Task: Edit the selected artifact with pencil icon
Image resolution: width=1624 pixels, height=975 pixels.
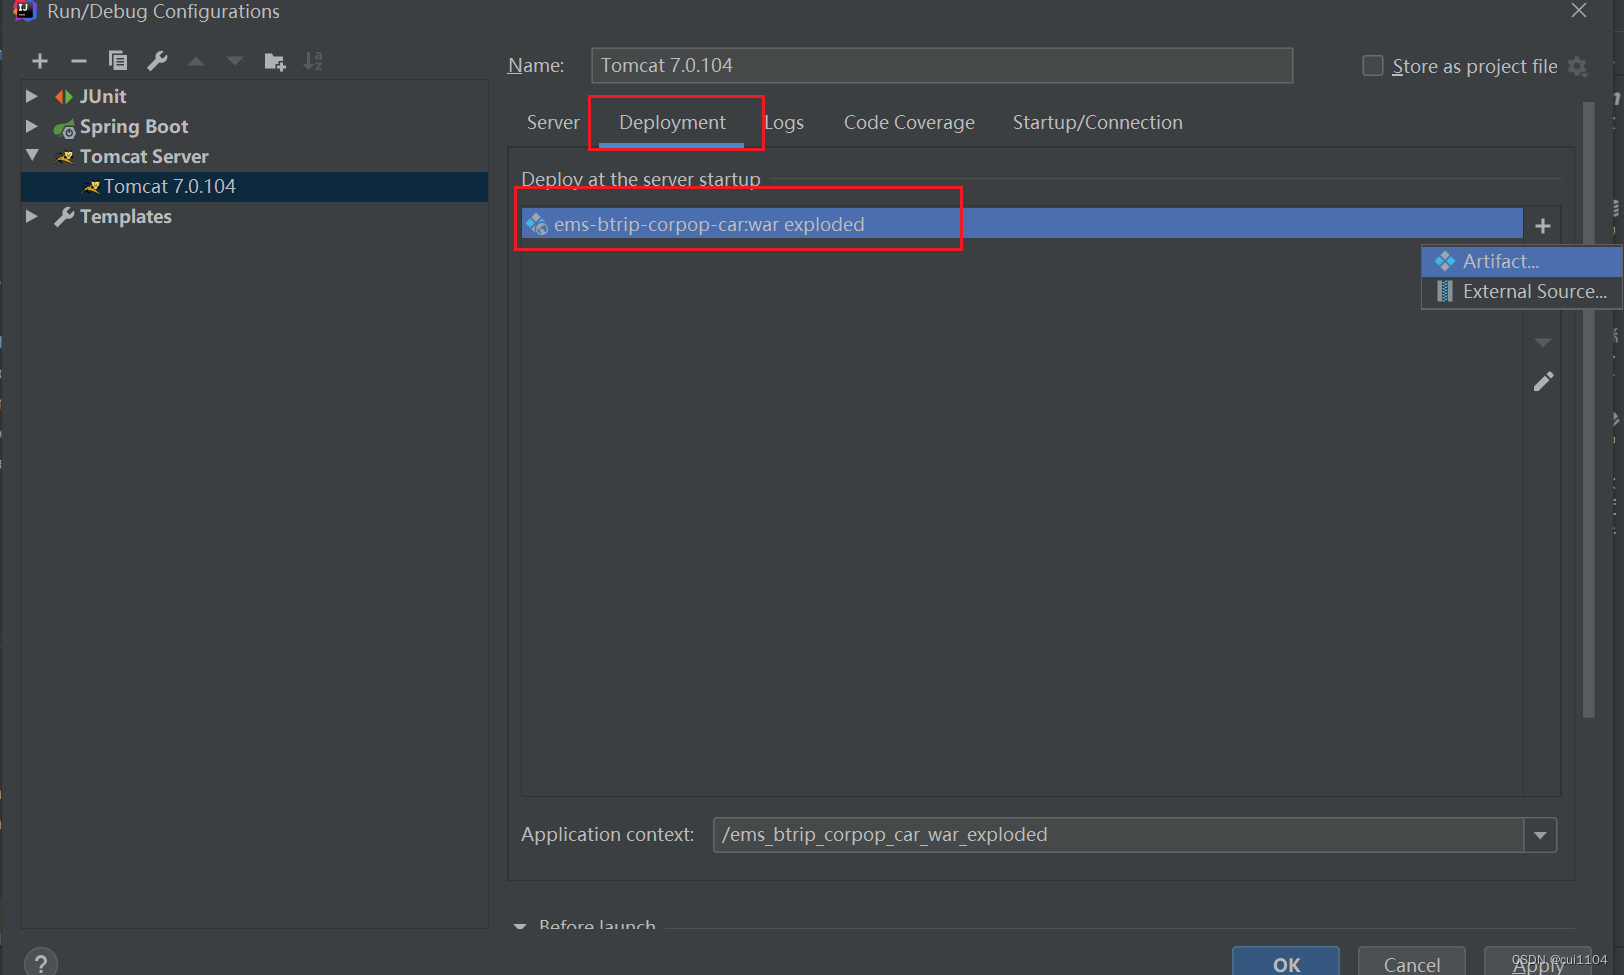Action: tap(1543, 382)
